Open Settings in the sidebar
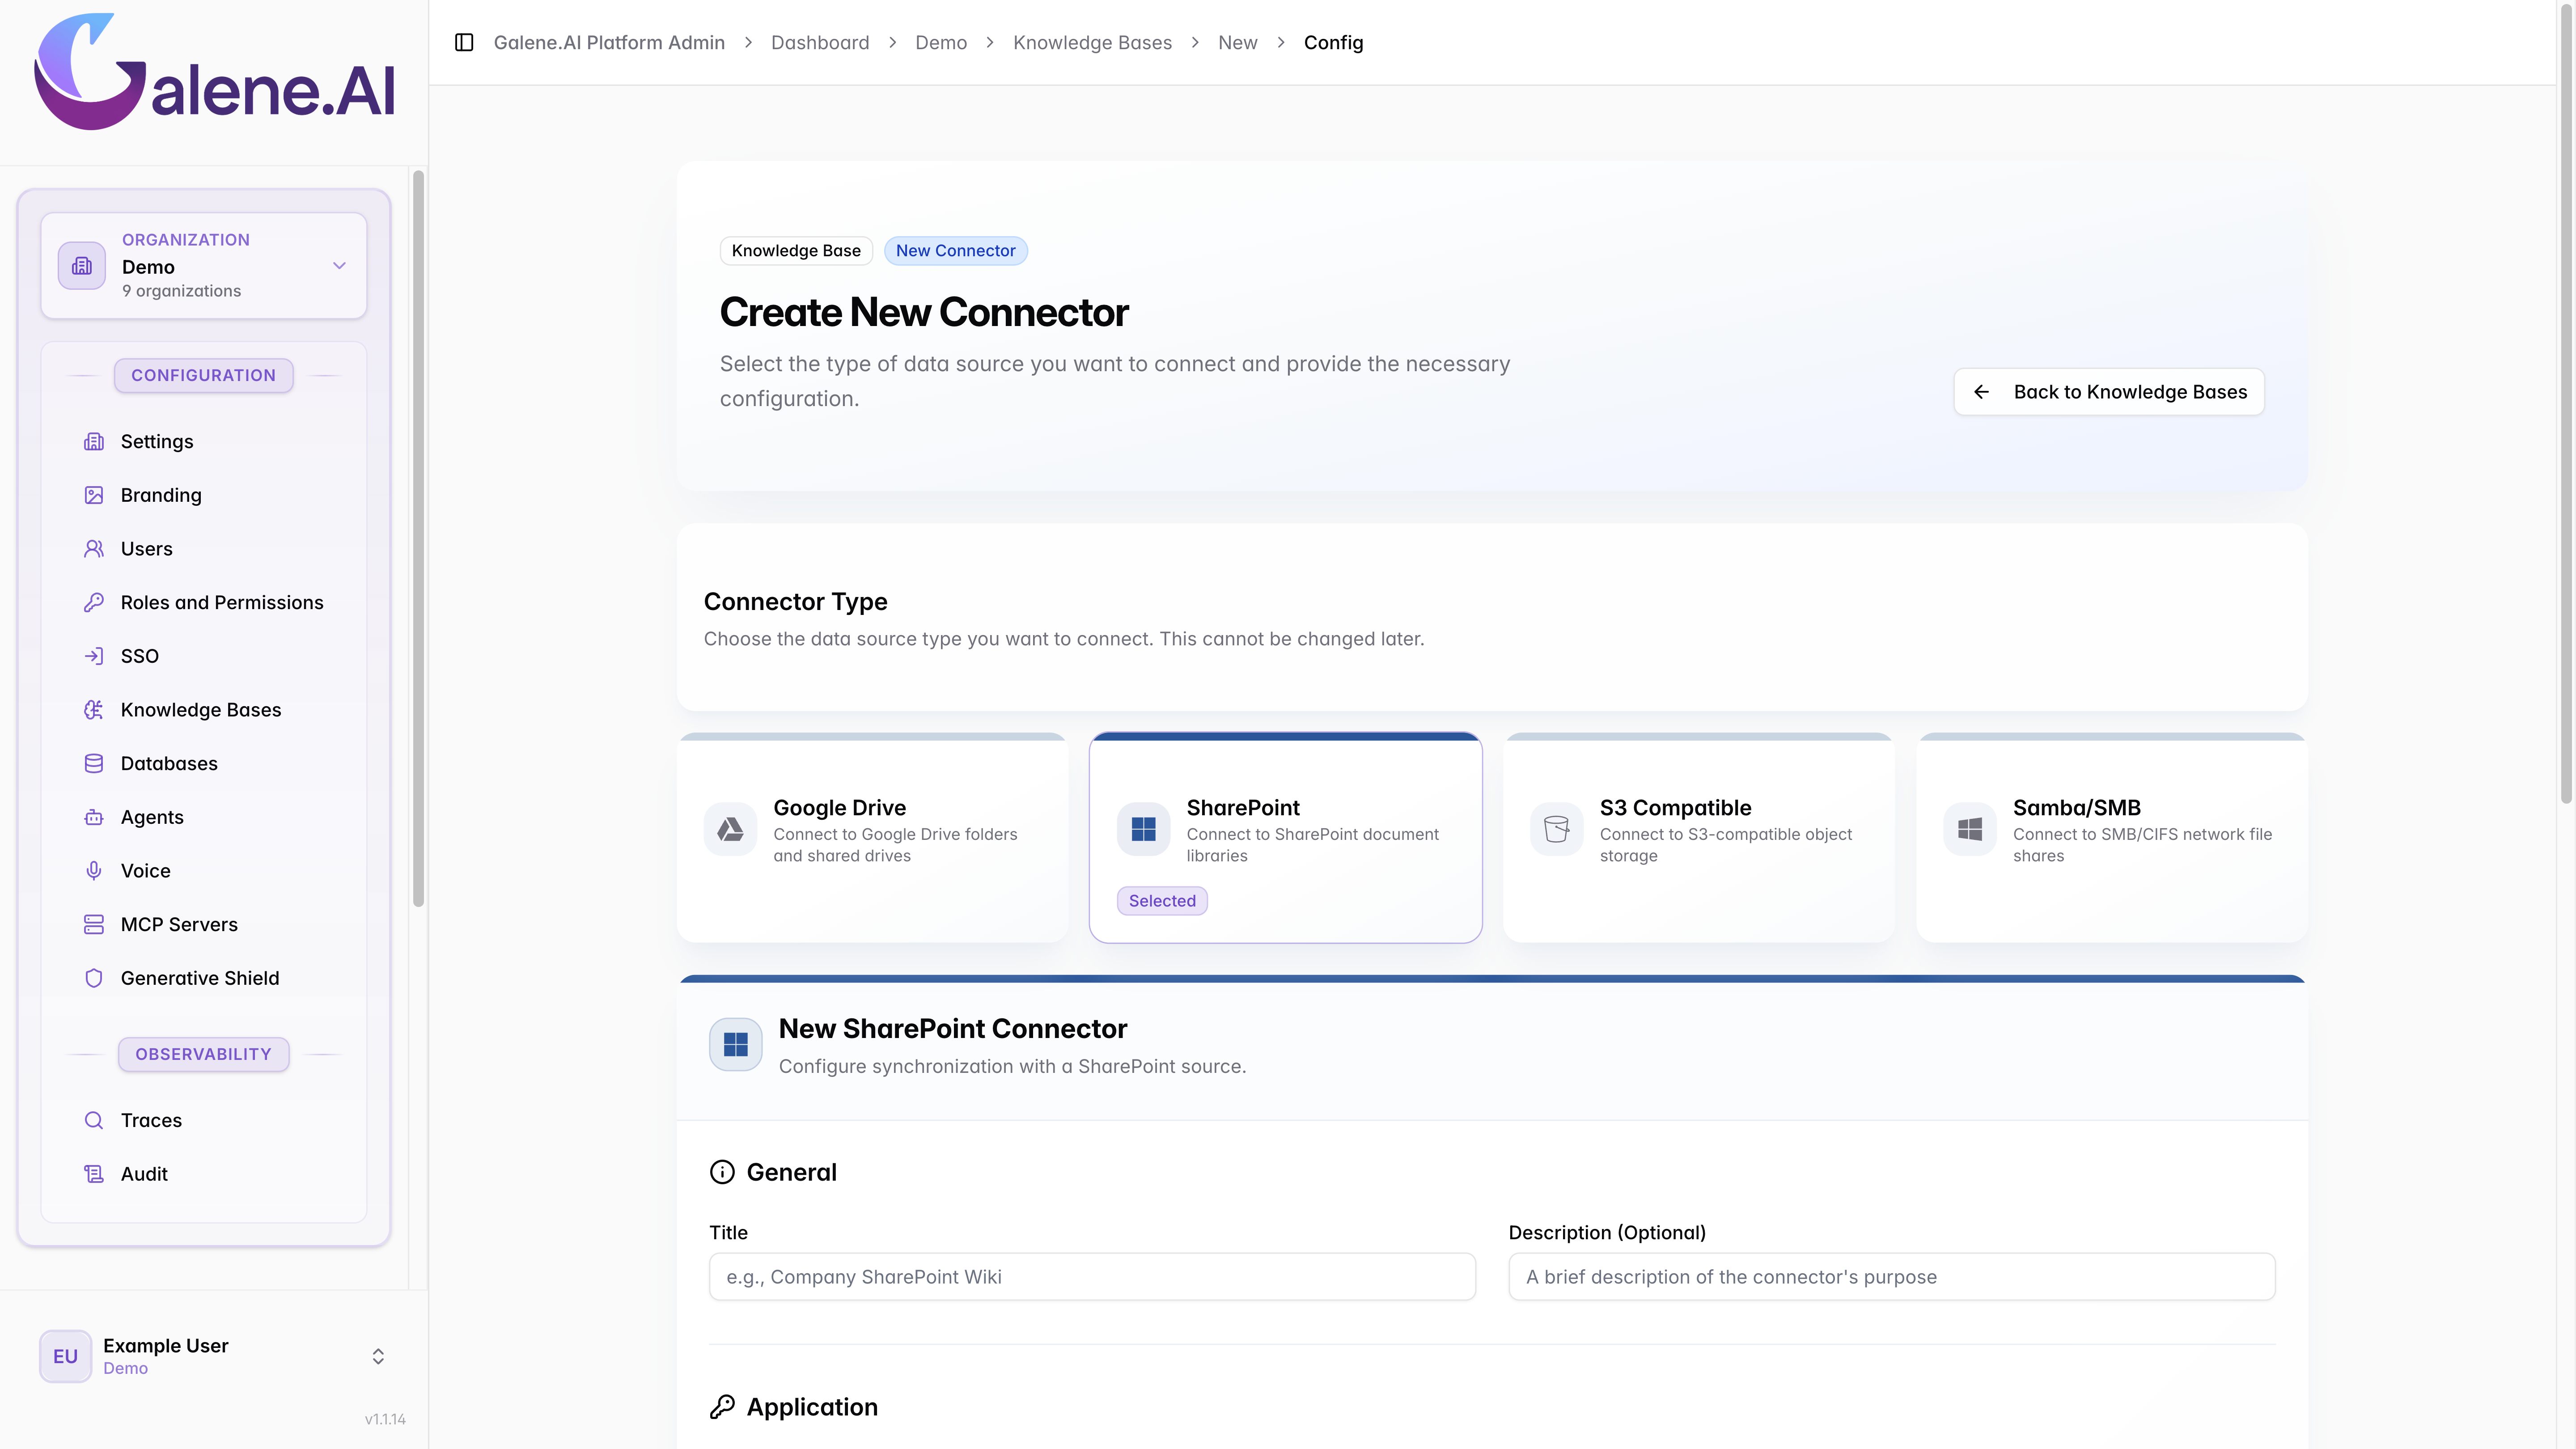This screenshot has width=2576, height=1449. [x=204, y=441]
